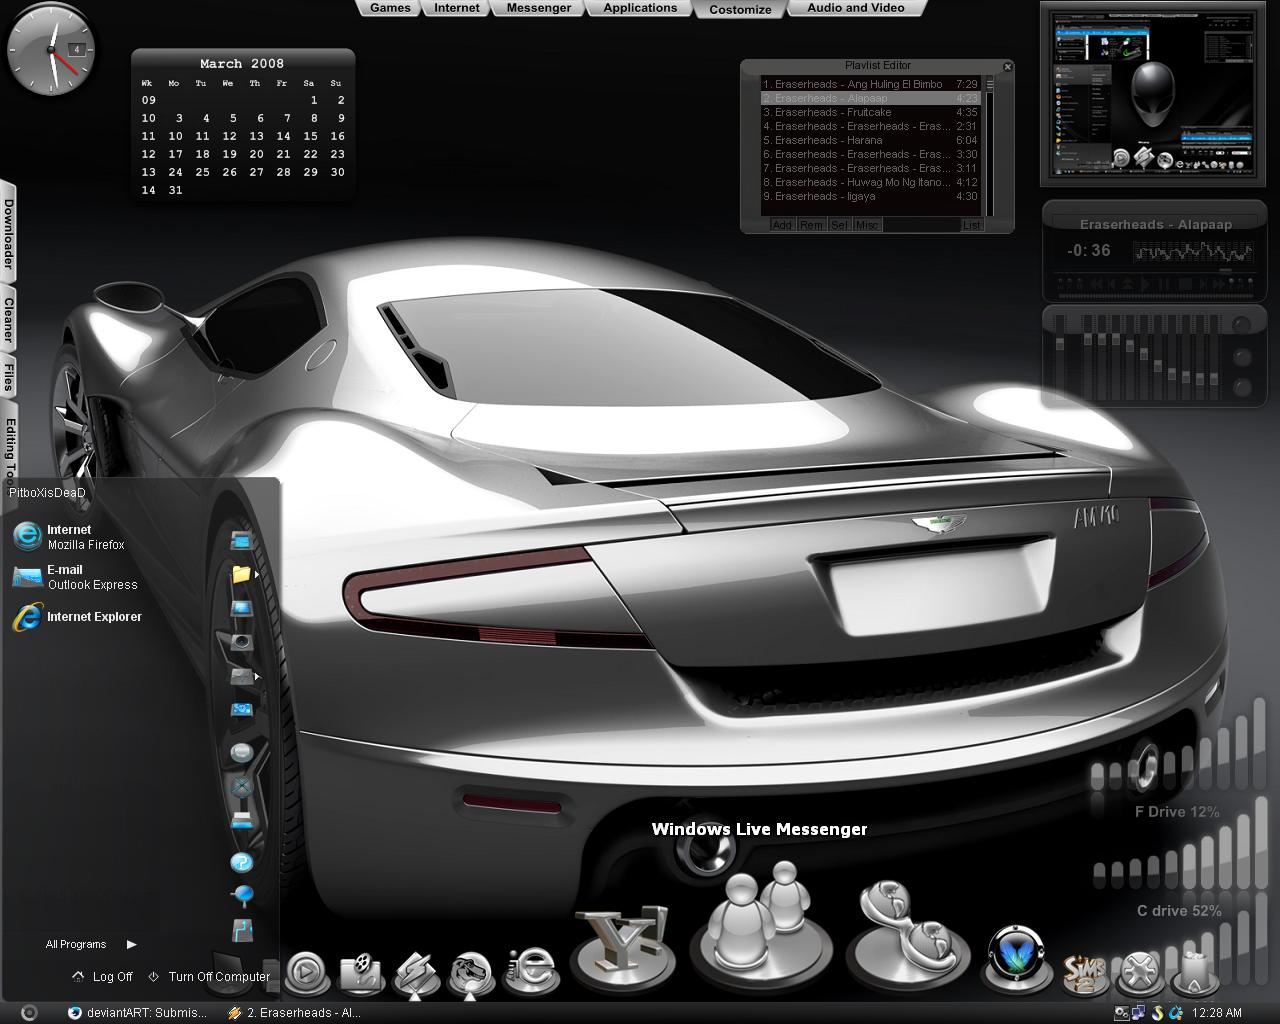The image size is (1280, 1024).
Task: Click the Winamp time display '-0:36'
Action: coord(1088,250)
